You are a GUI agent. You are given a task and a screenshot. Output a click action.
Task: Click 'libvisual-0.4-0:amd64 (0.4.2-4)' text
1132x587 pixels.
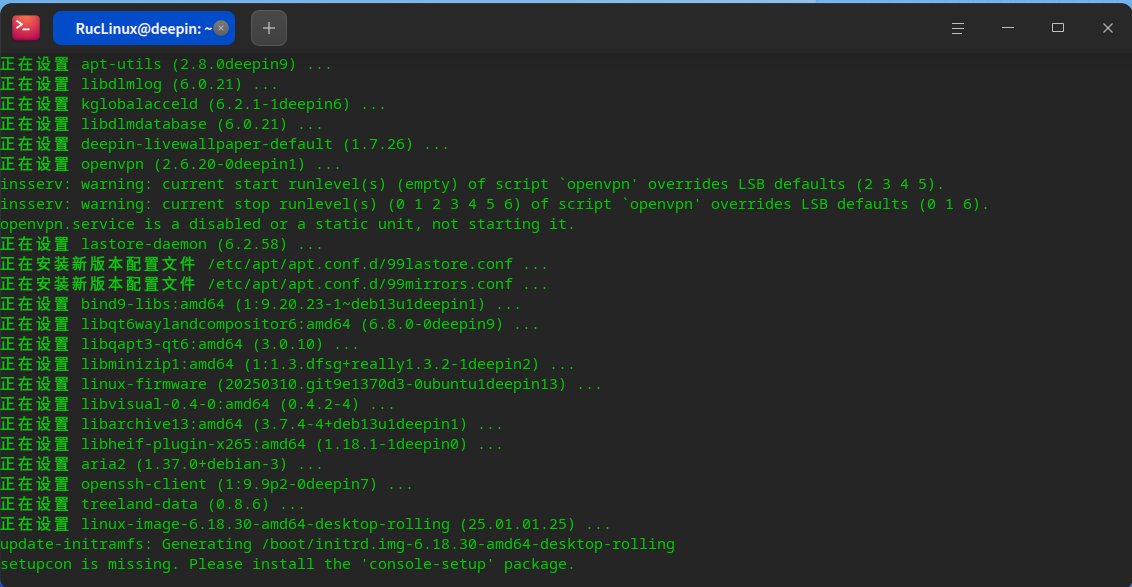(x=220, y=404)
